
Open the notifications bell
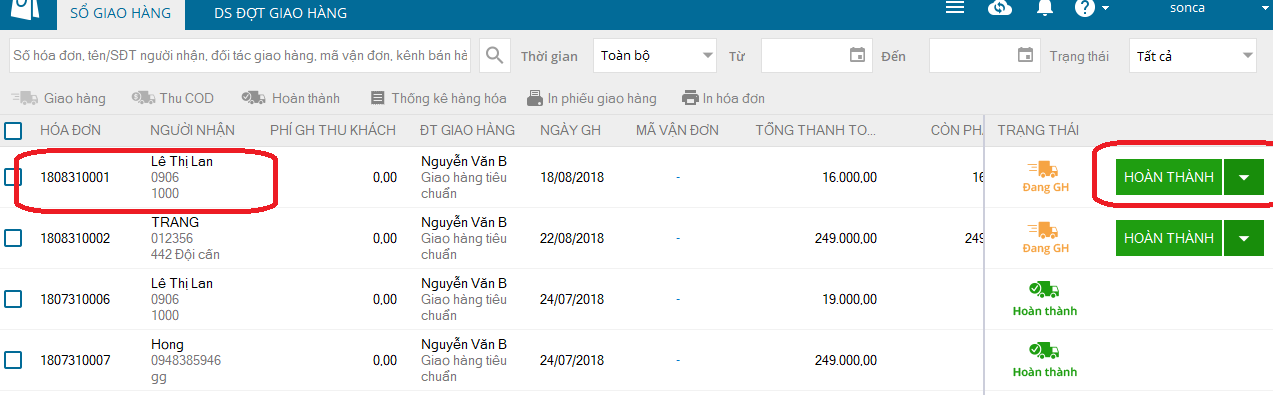[x=1045, y=8]
